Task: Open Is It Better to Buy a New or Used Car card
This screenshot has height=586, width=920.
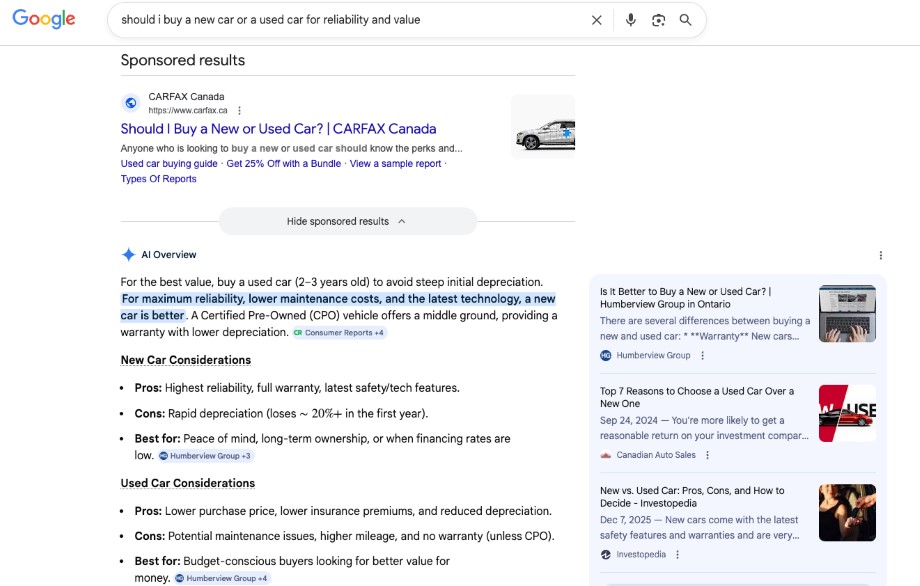Action: pos(685,298)
